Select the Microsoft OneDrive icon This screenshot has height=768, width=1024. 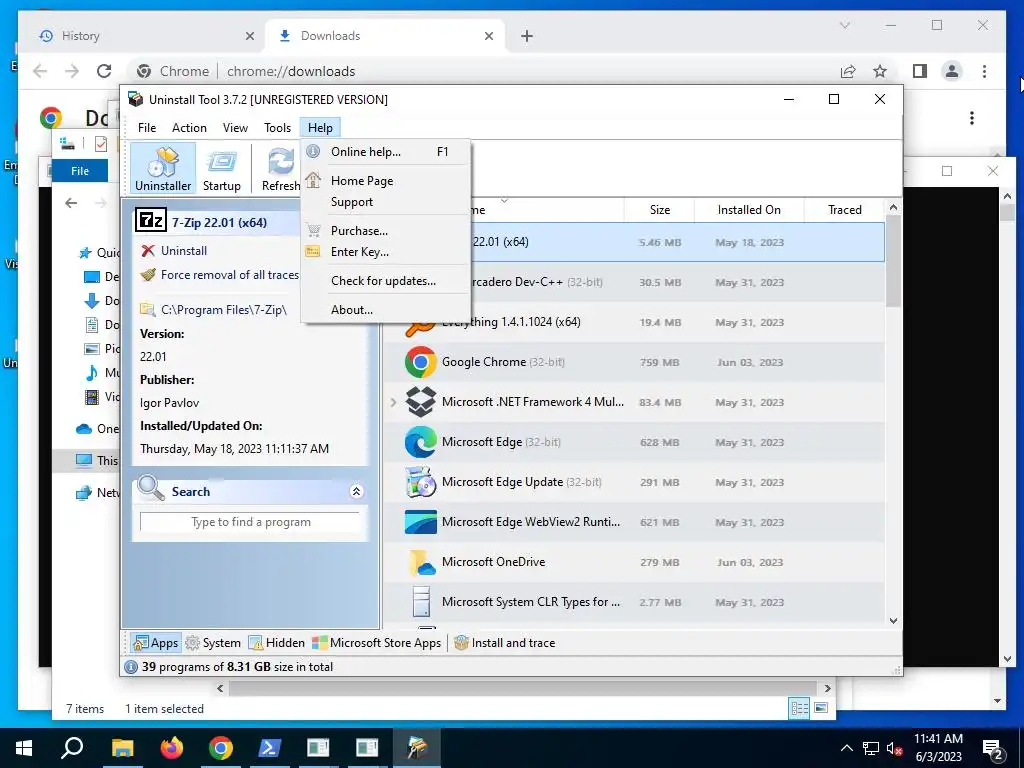[x=421, y=562]
